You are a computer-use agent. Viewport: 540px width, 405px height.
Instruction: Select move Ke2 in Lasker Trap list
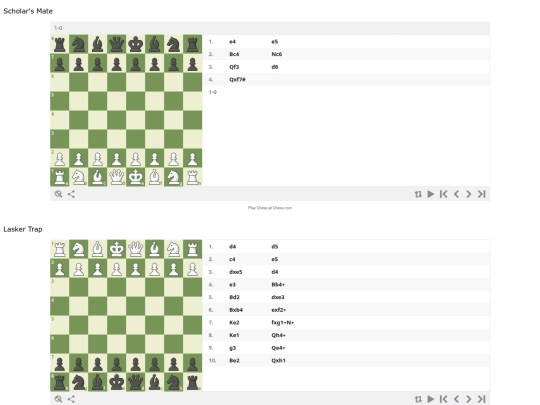pos(234,323)
